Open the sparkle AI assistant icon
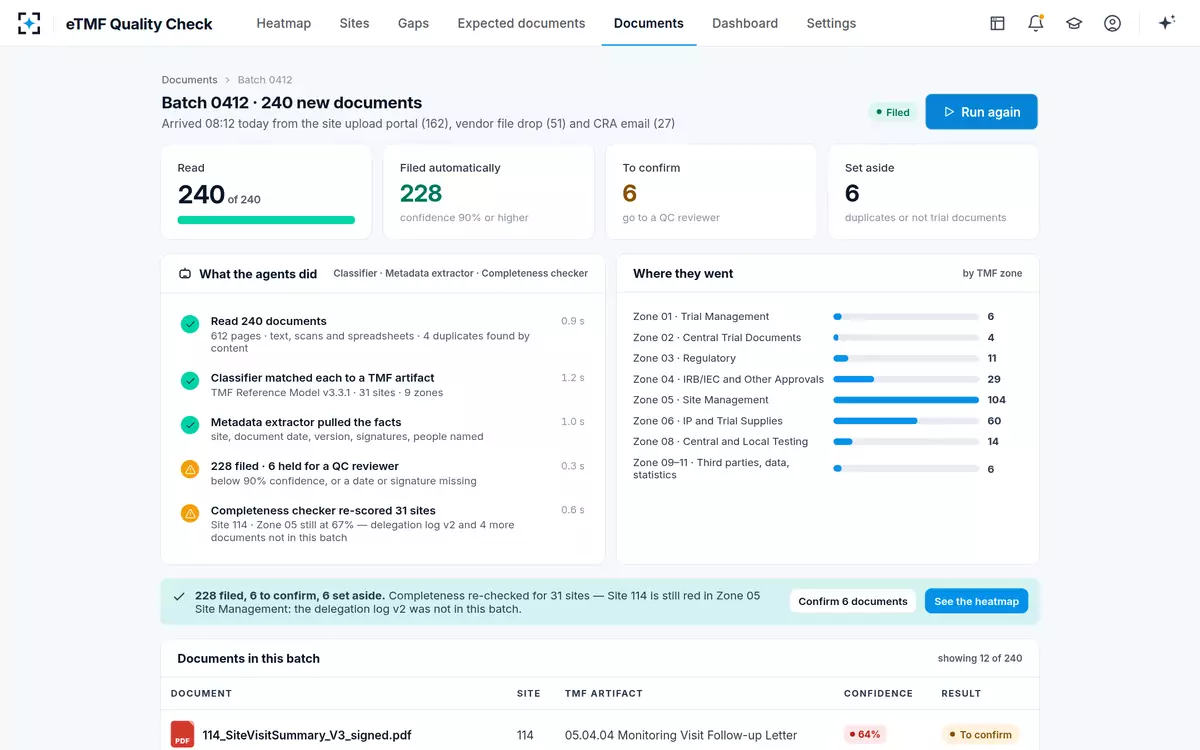 tap(1166, 23)
